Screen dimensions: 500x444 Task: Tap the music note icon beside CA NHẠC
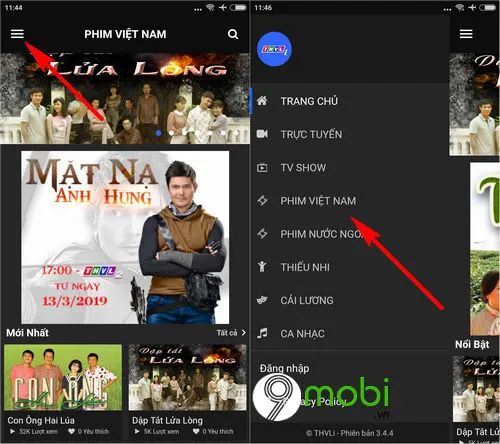262,333
